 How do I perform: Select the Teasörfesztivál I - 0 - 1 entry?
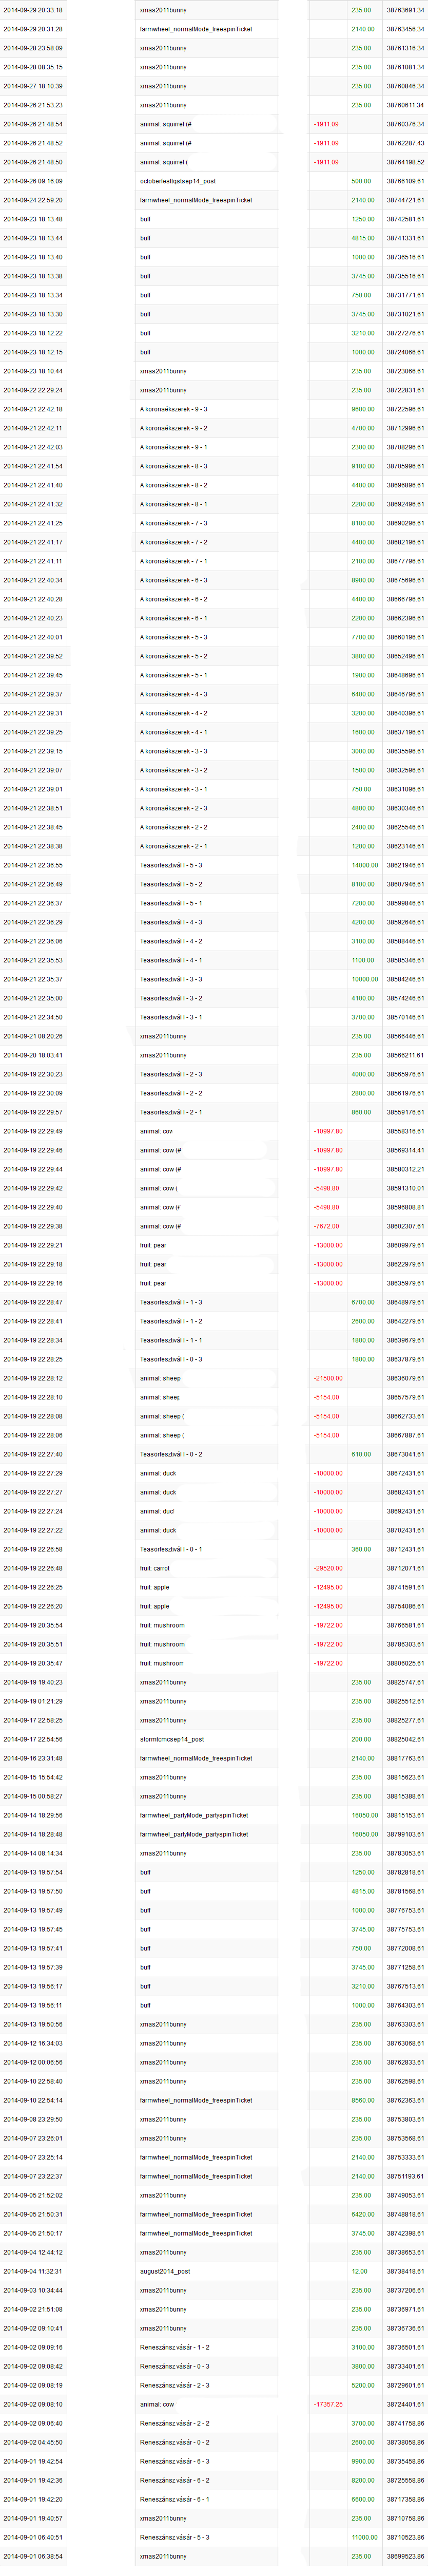170,1549
